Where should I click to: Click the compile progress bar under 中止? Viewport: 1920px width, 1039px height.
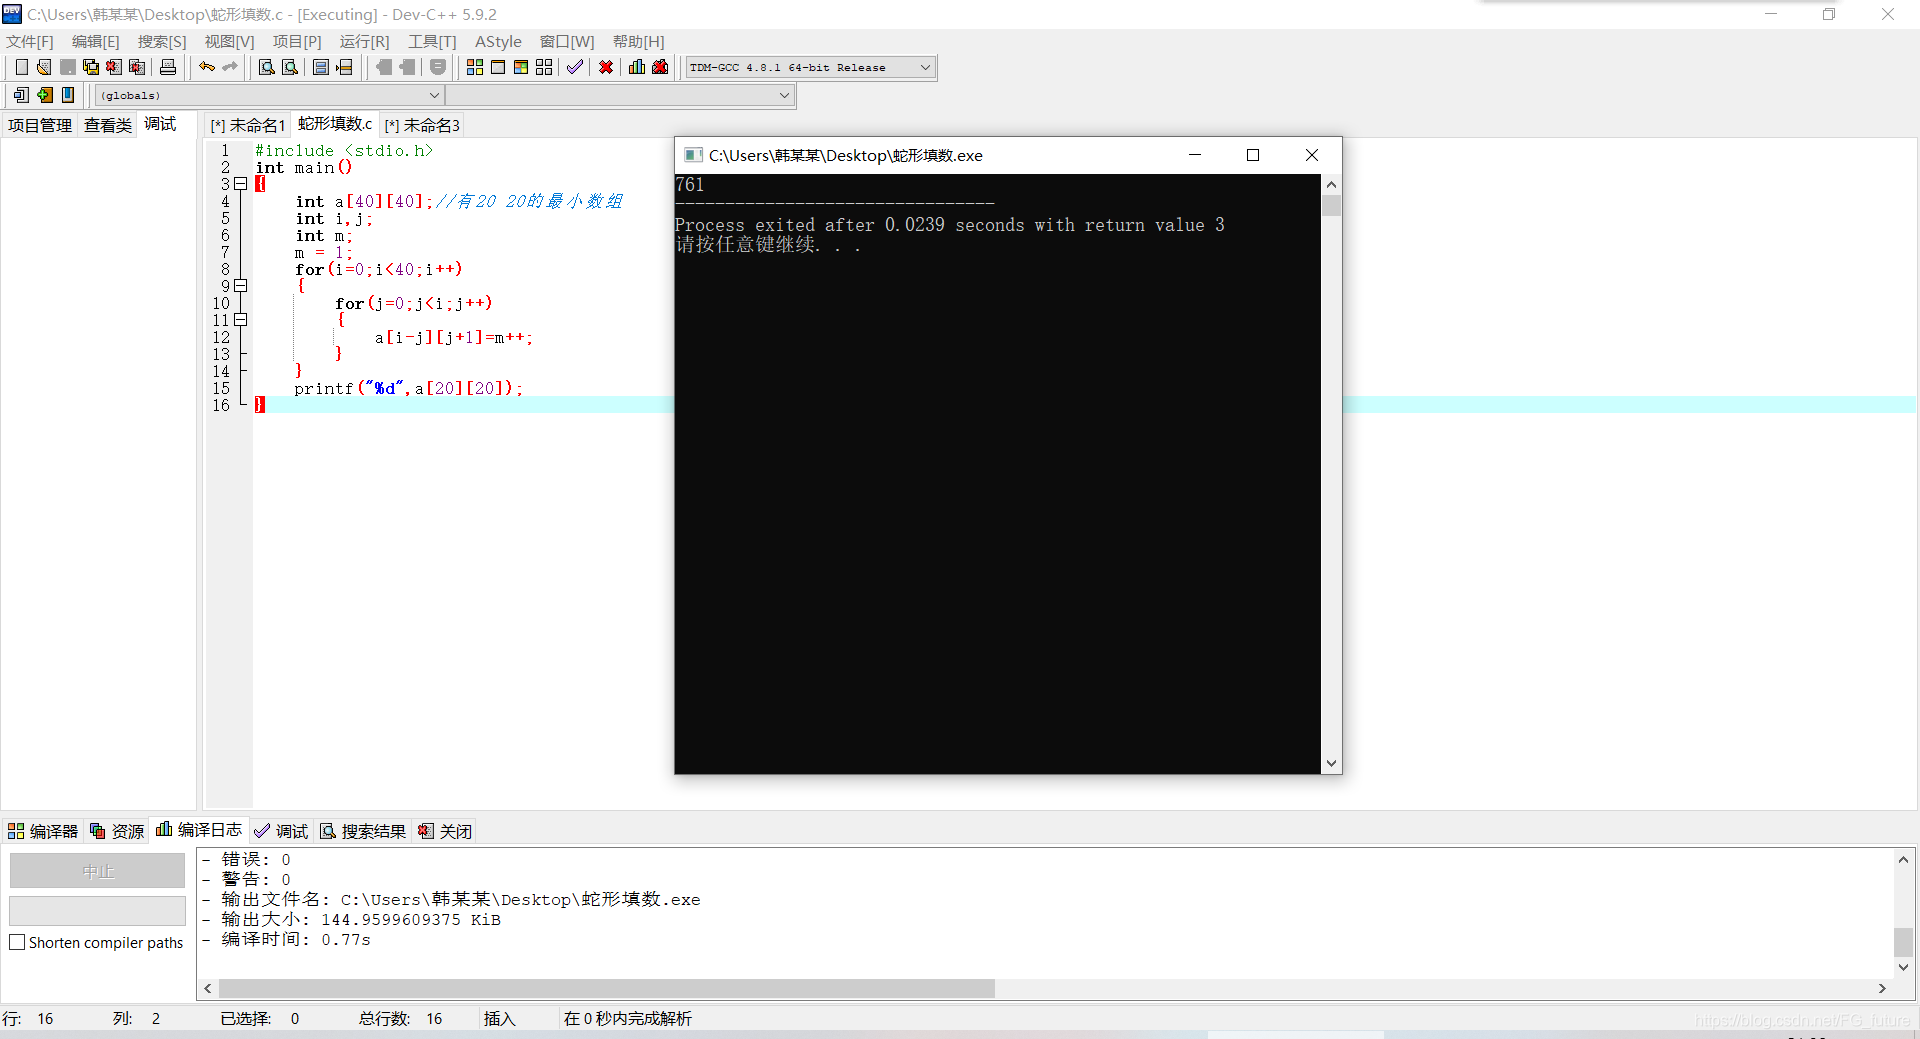[x=98, y=910]
